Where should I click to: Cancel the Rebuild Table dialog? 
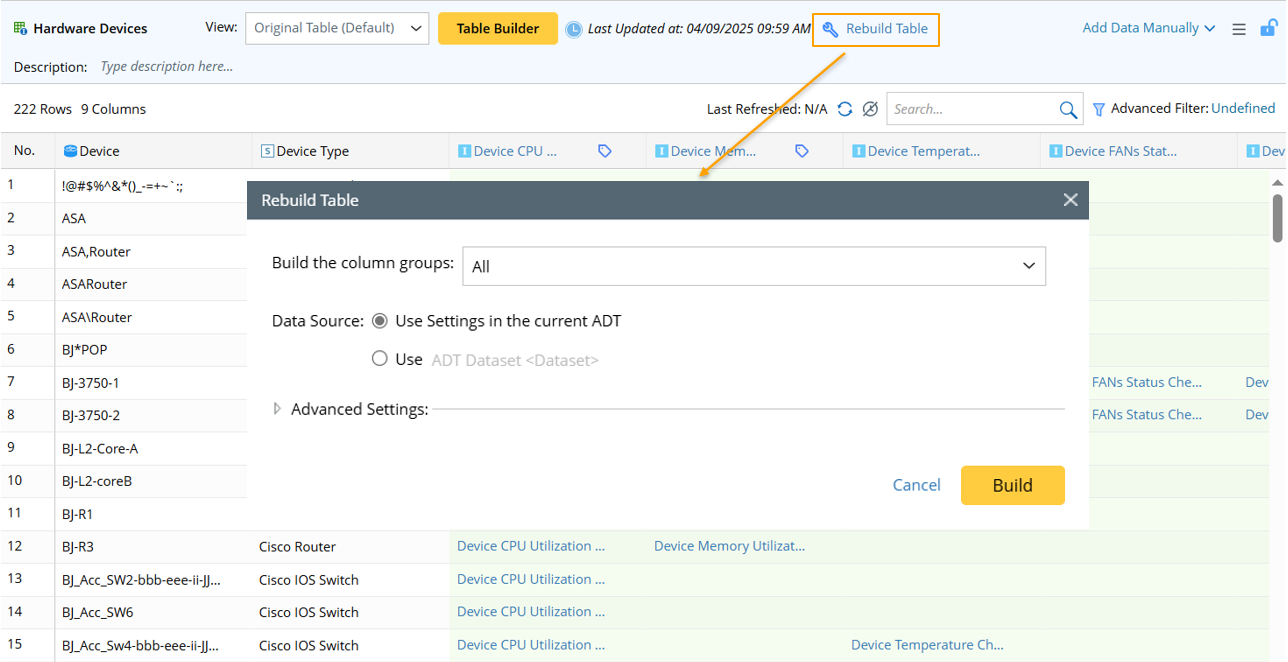[x=916, y=485]
